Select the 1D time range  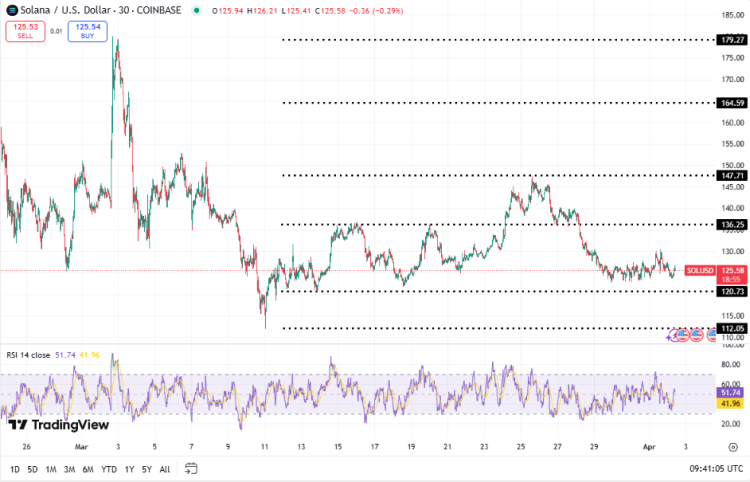(15, 468)
